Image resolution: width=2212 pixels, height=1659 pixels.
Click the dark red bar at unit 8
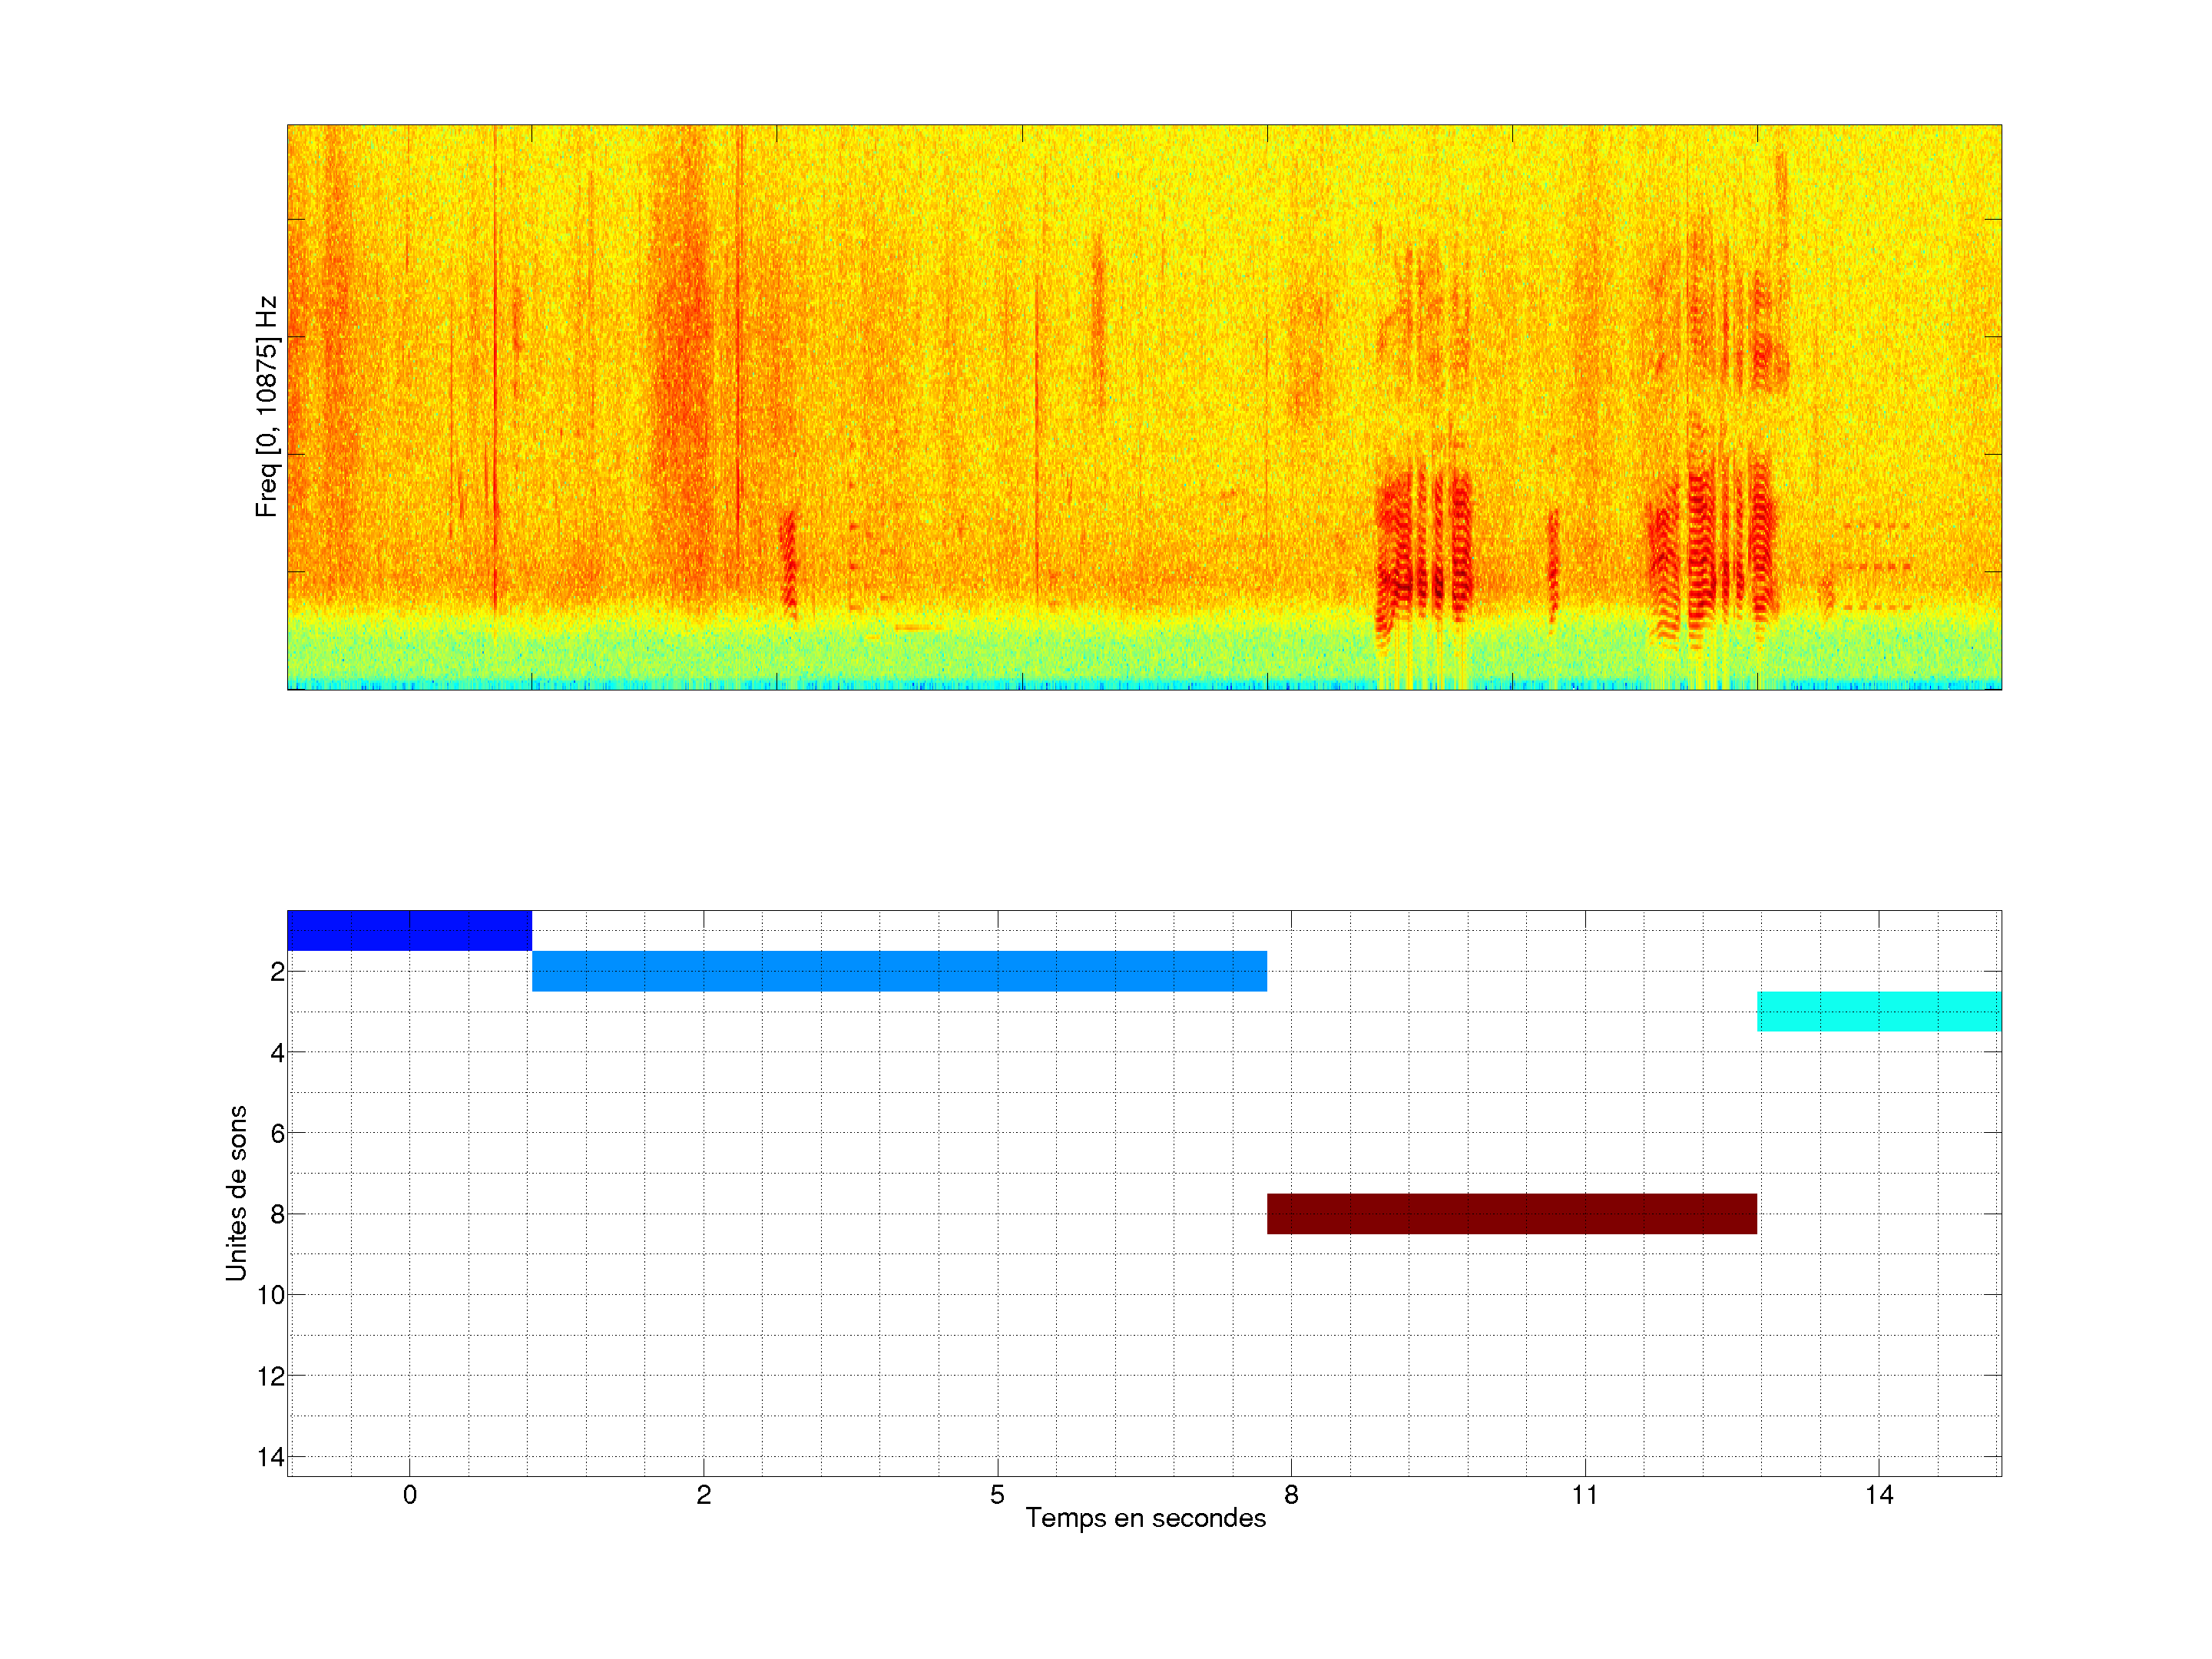[1511, 1213]
